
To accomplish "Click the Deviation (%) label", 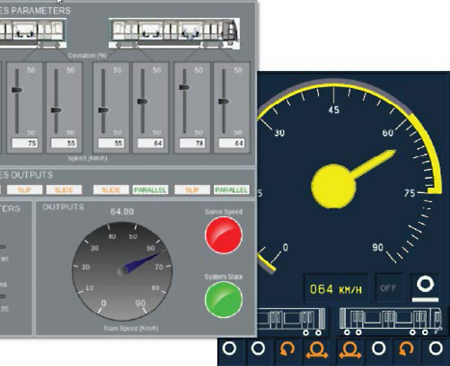I will click(x=87, y=56).
